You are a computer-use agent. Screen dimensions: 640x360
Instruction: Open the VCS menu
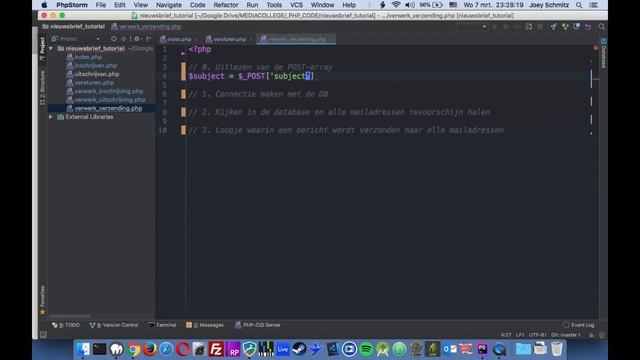coord(296,5)
